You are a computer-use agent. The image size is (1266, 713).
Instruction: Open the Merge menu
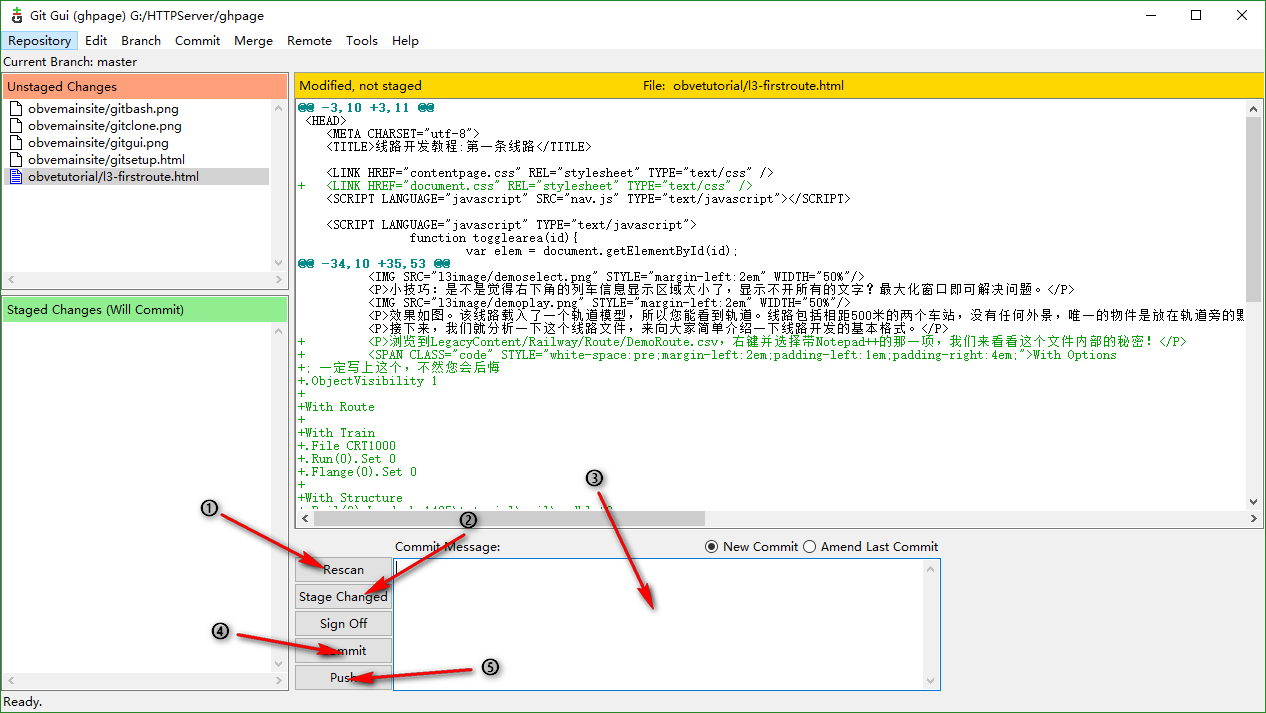click(x=253, y=40)
